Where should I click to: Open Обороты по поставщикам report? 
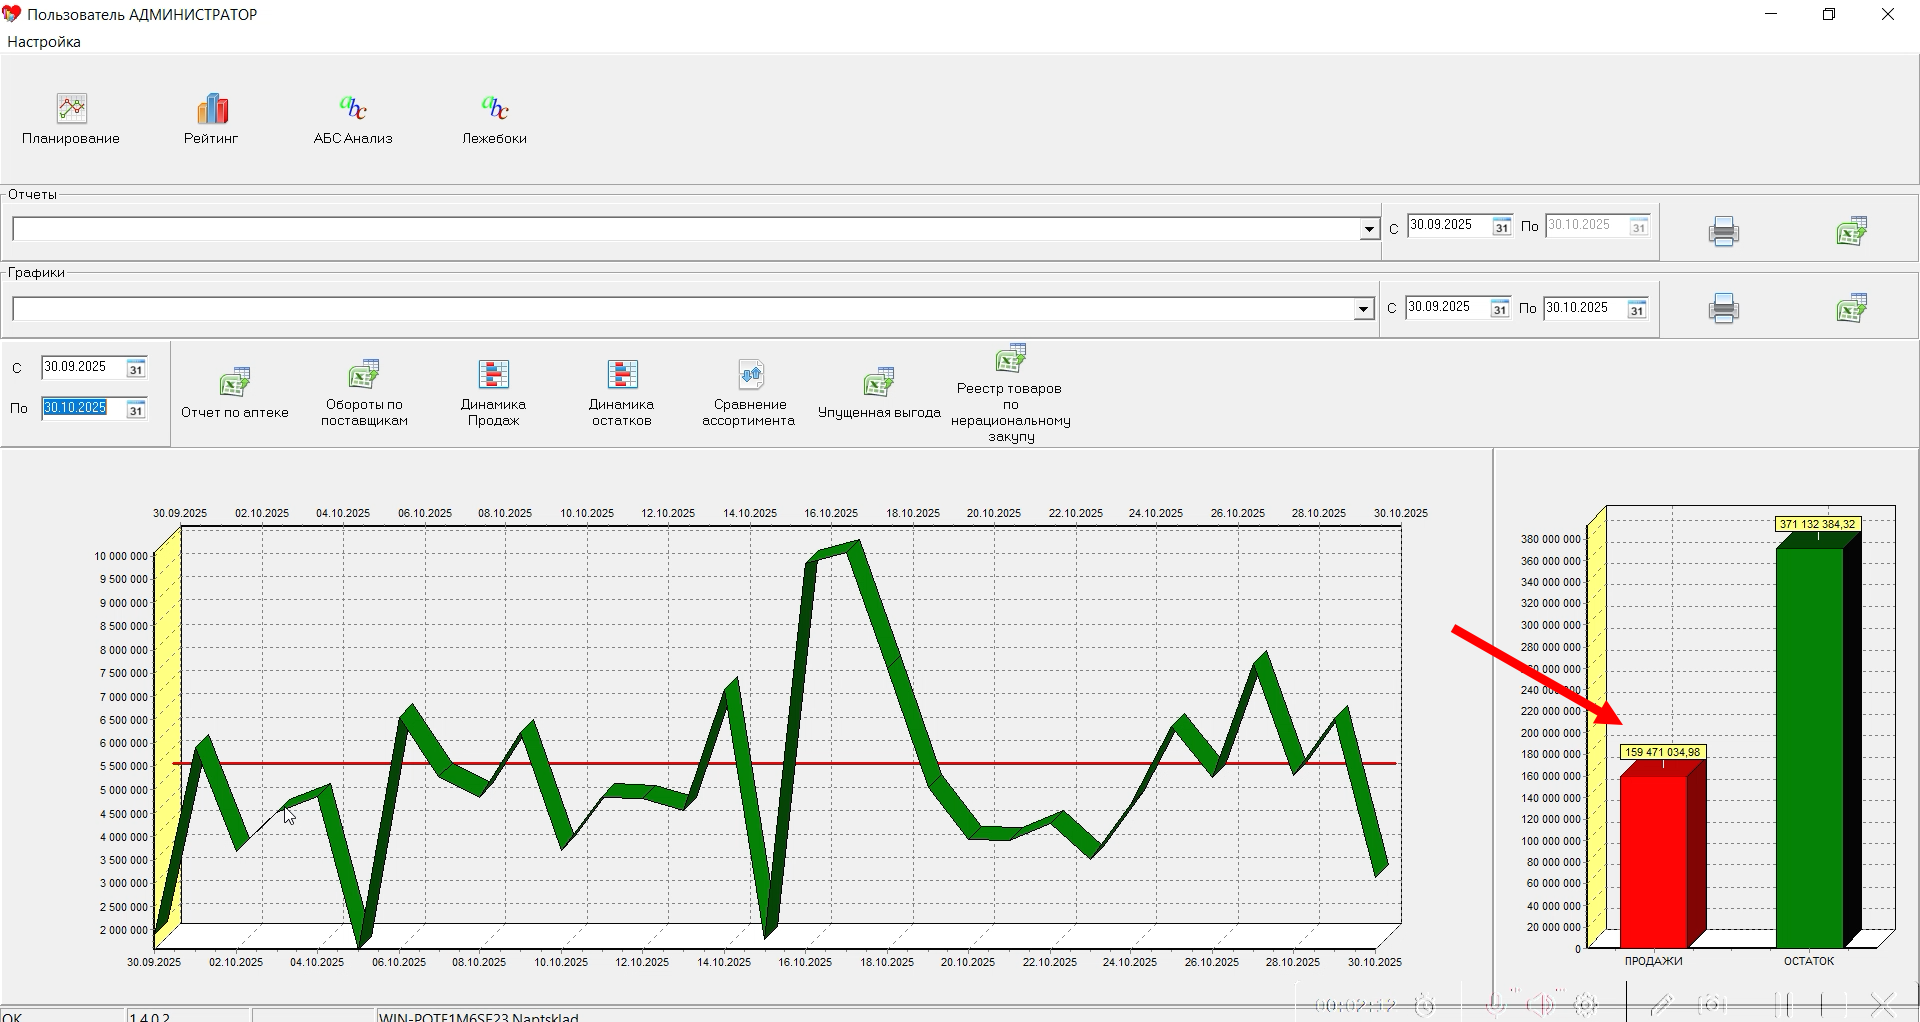click(x=364, y=375)
